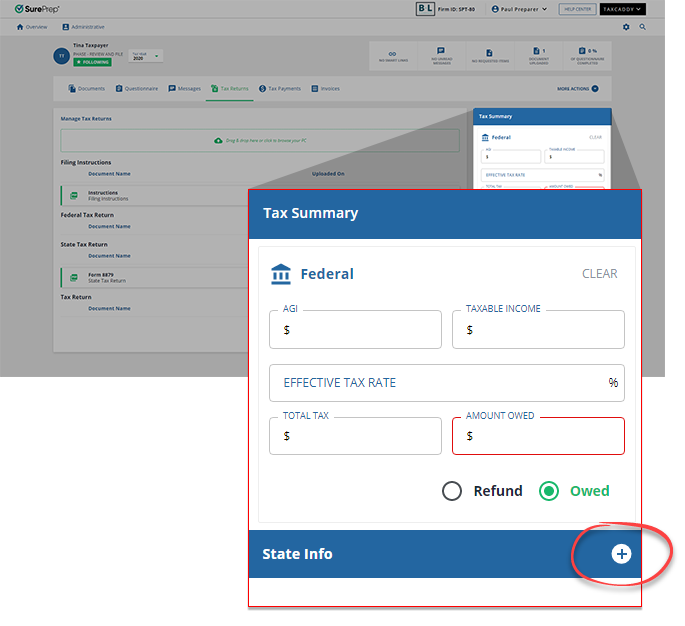Expand State Info with the plus icon
Screen dimensions: 685x626
click(621, 554)
